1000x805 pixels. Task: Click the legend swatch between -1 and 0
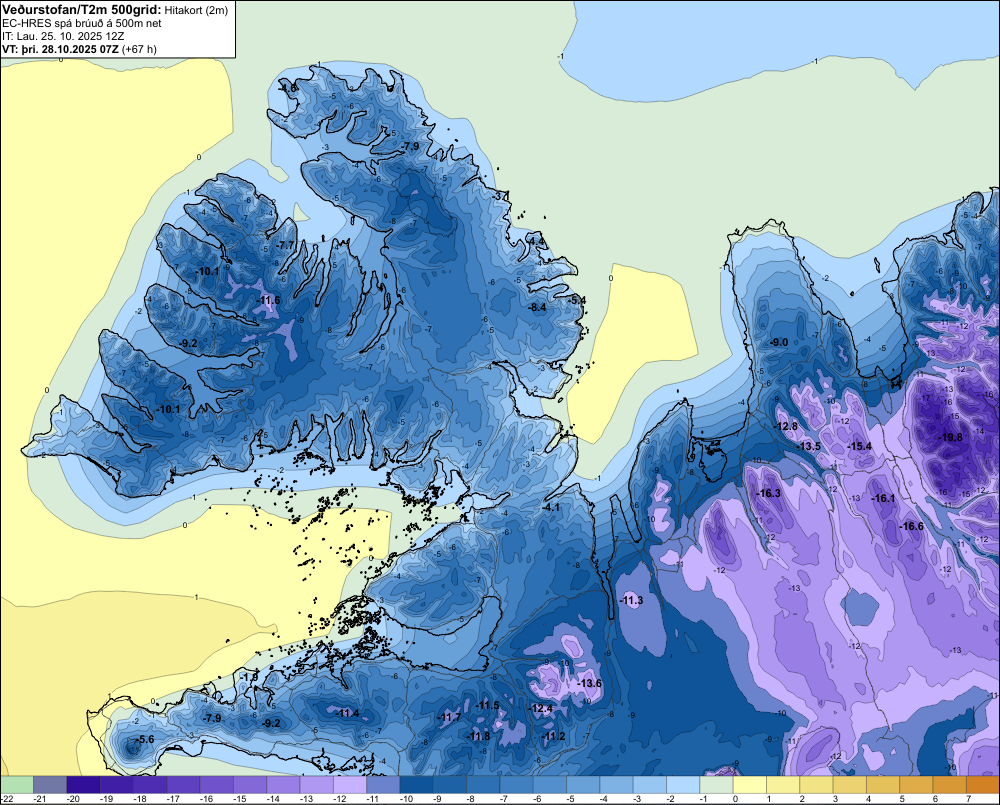pos(717,785)
